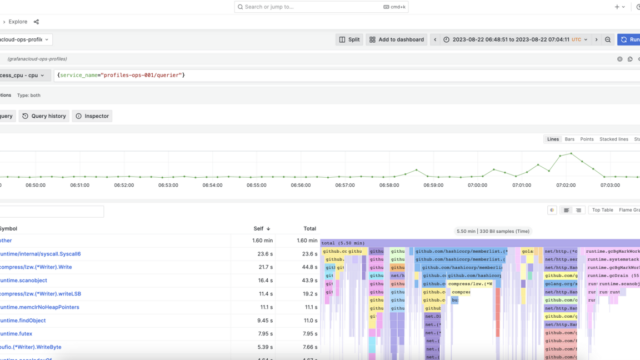The height and width of the screenshot is (360, 640).
Task: Shift time range forward with right arrow
Action: click(596, 40)
